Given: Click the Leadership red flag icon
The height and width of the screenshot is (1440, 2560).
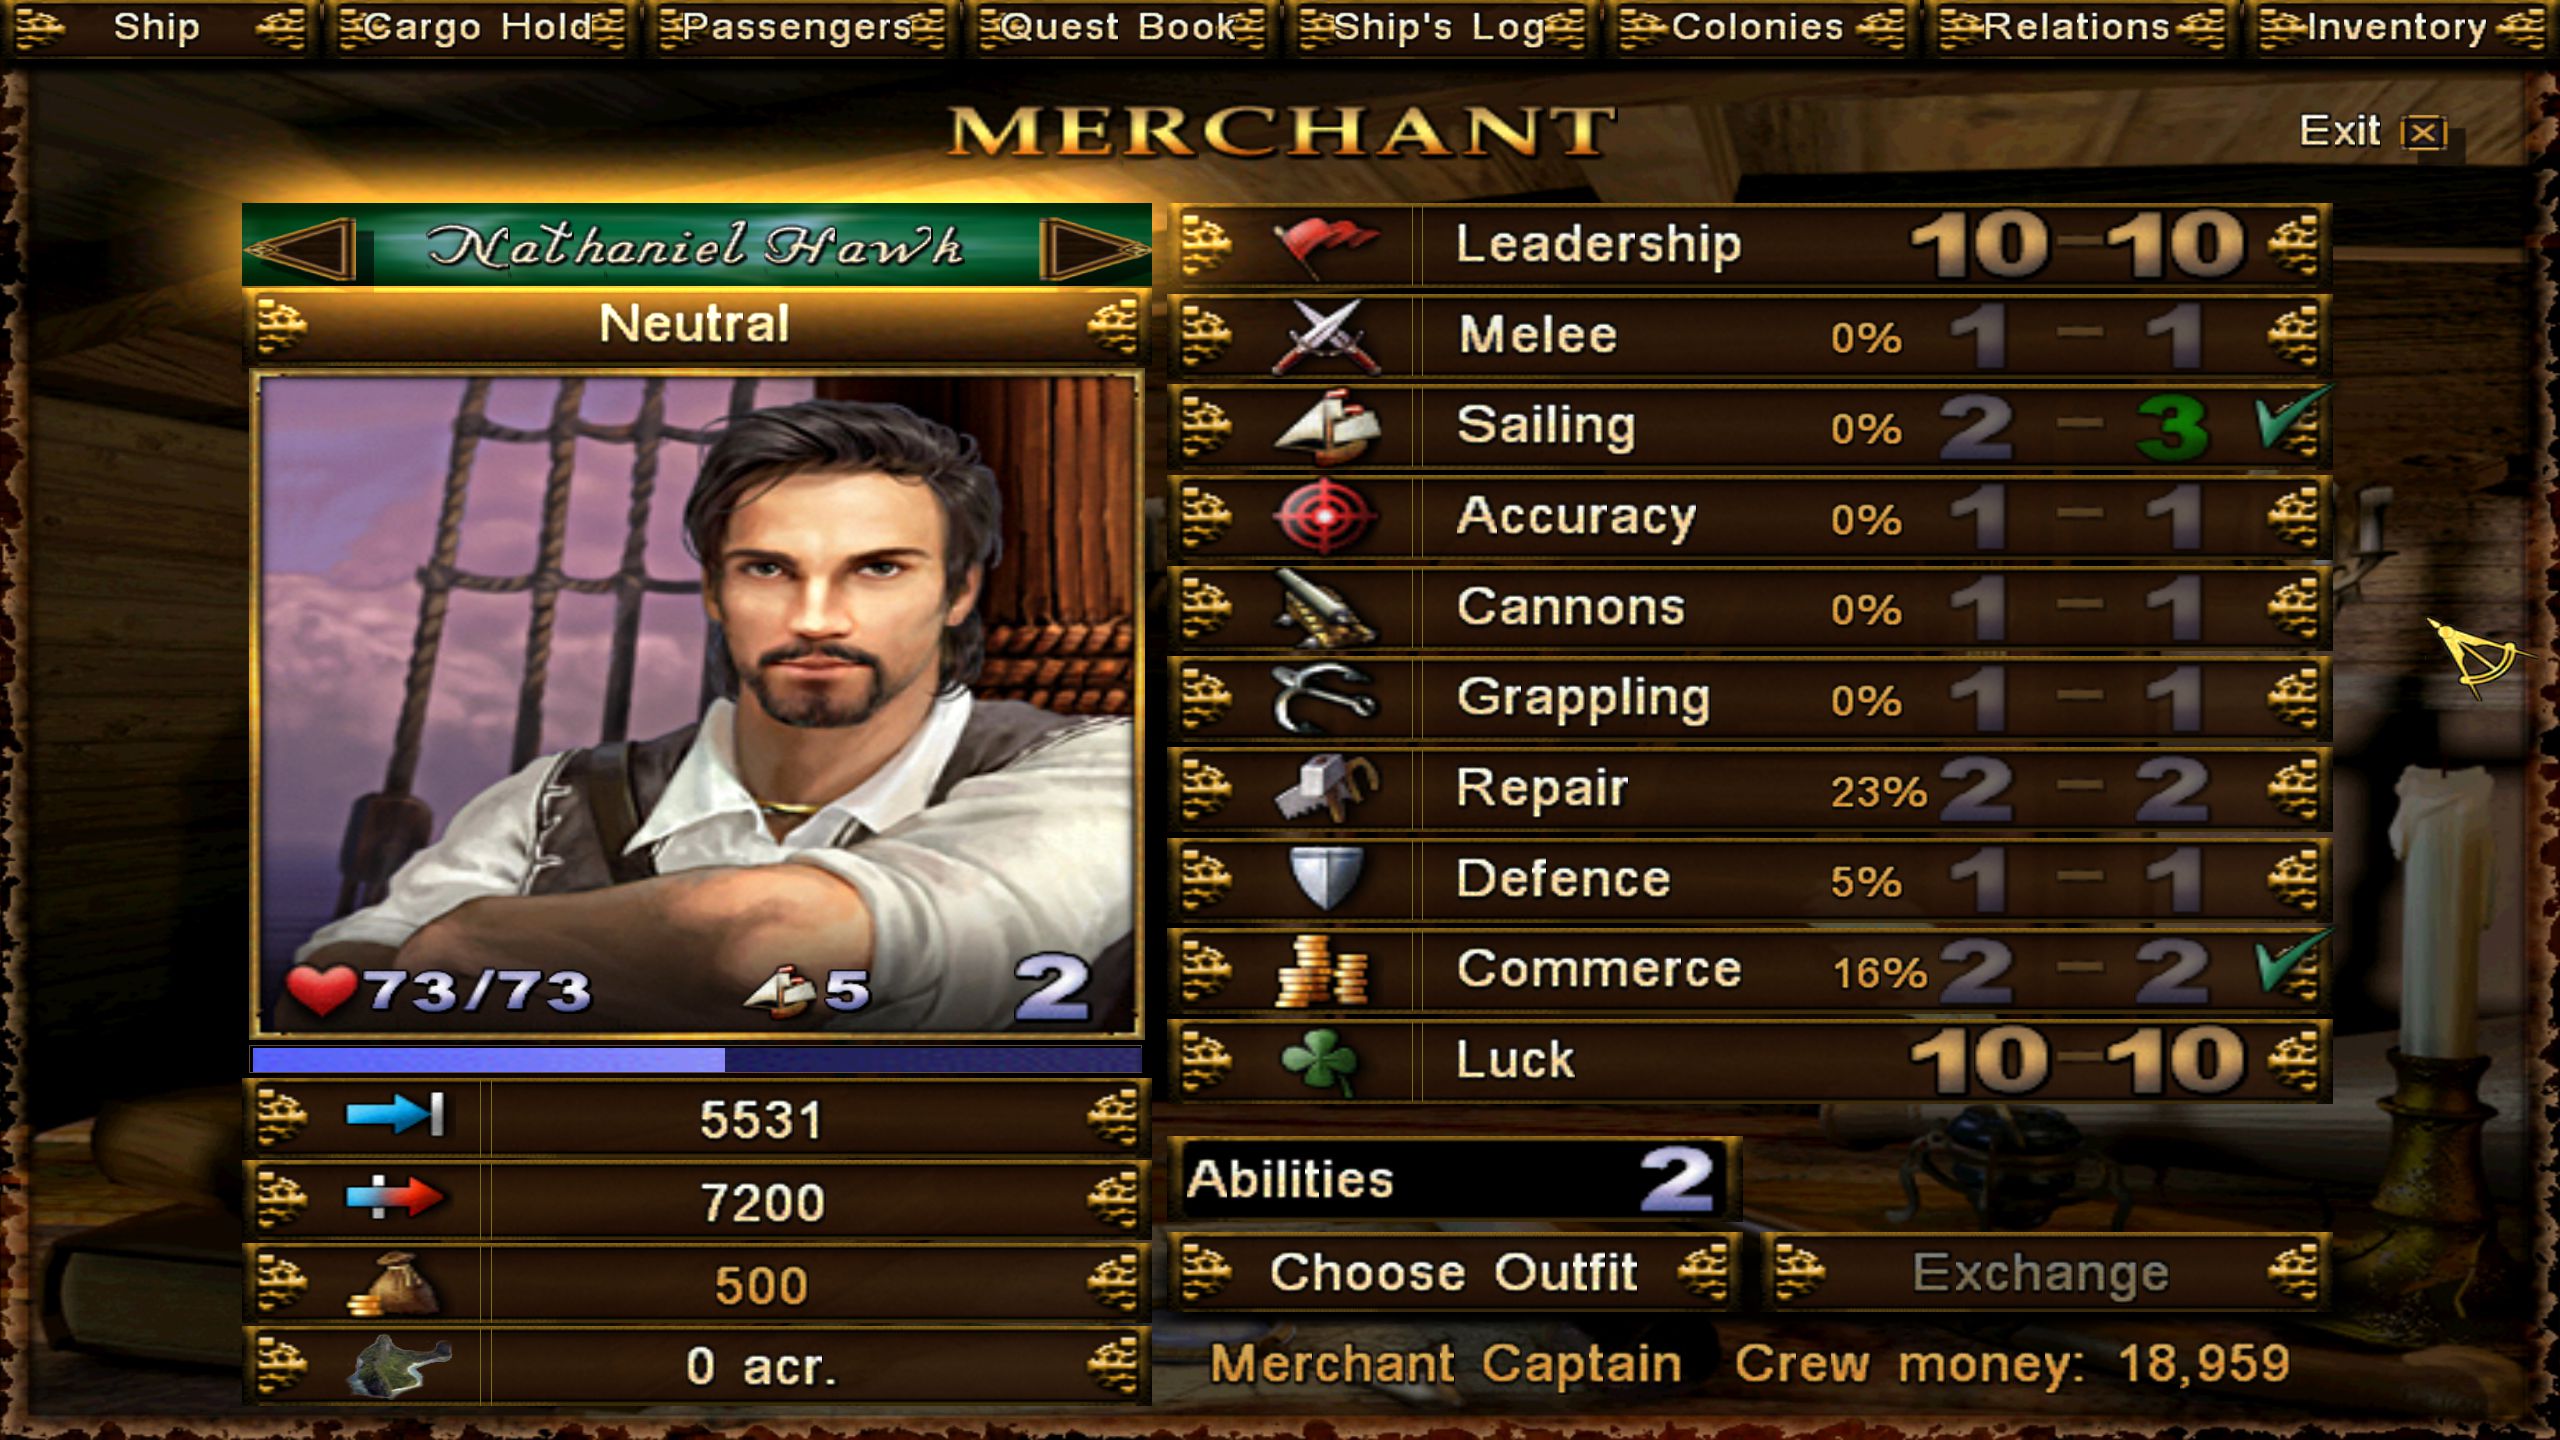Looking at the screenshot, I should pyautogui.click(x=1325, y=245).
